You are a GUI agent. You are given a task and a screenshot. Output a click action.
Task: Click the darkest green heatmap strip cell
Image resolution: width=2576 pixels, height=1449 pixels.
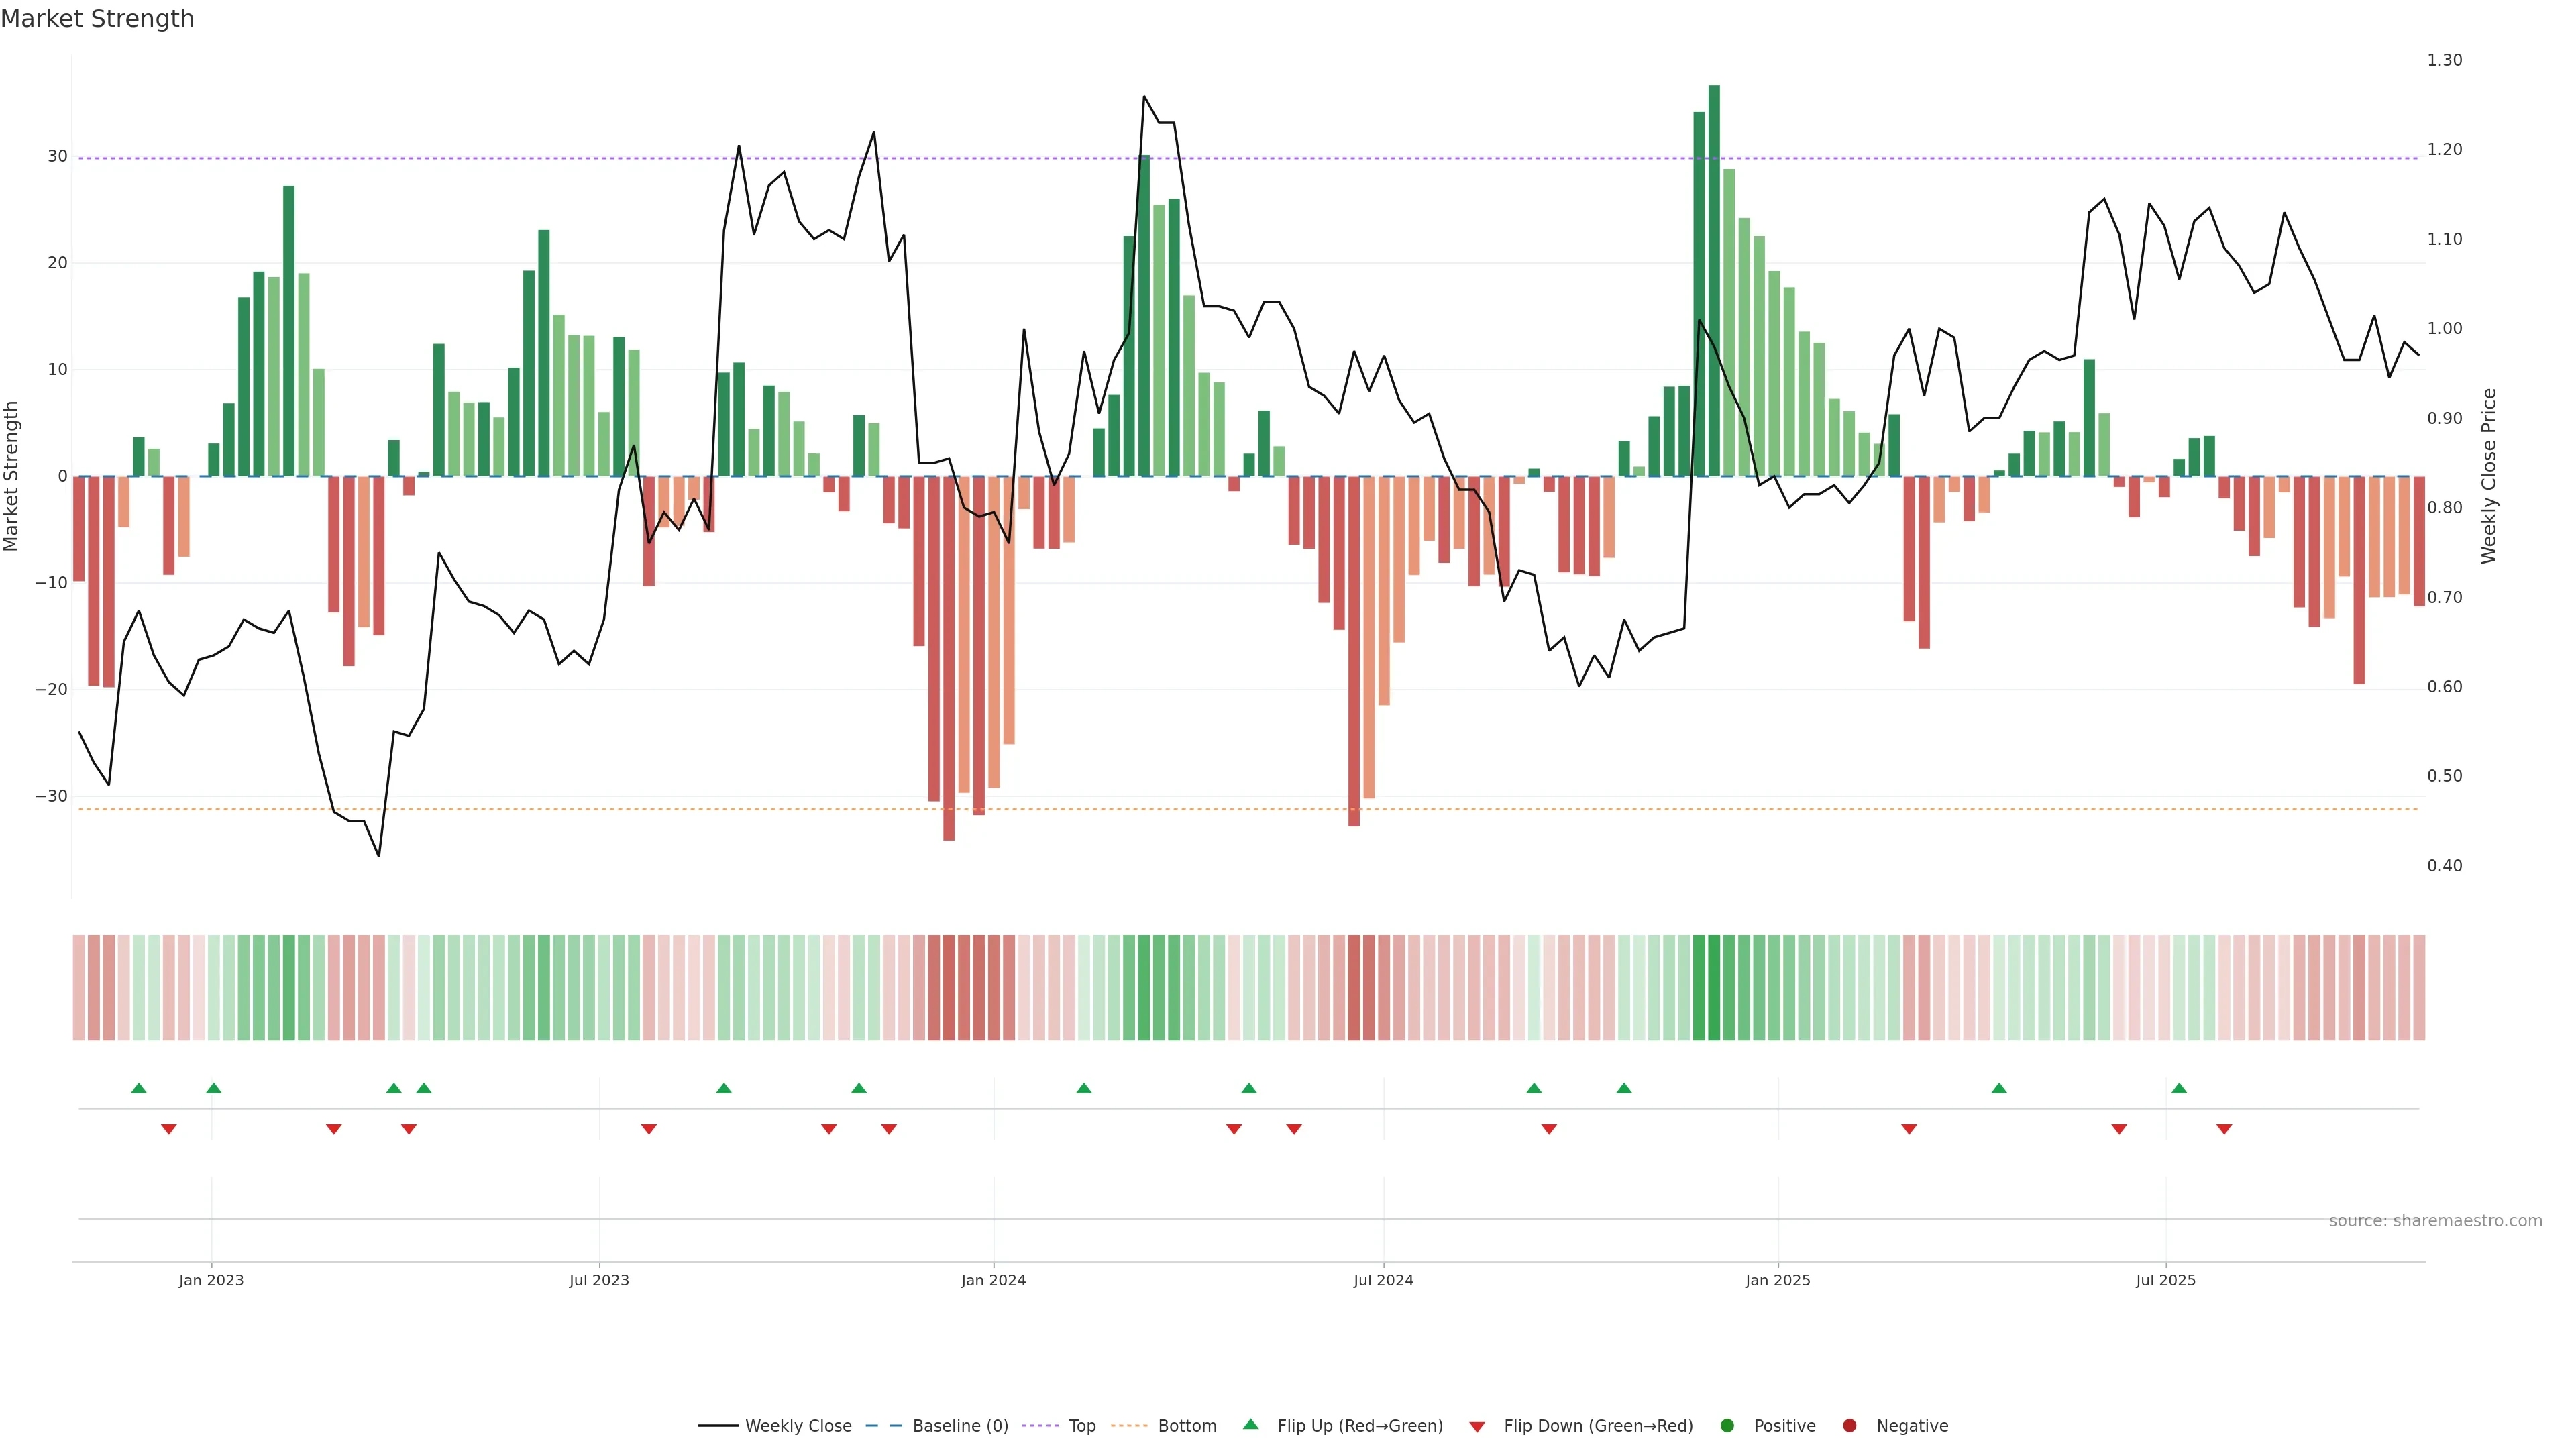tap(1714, 988)
